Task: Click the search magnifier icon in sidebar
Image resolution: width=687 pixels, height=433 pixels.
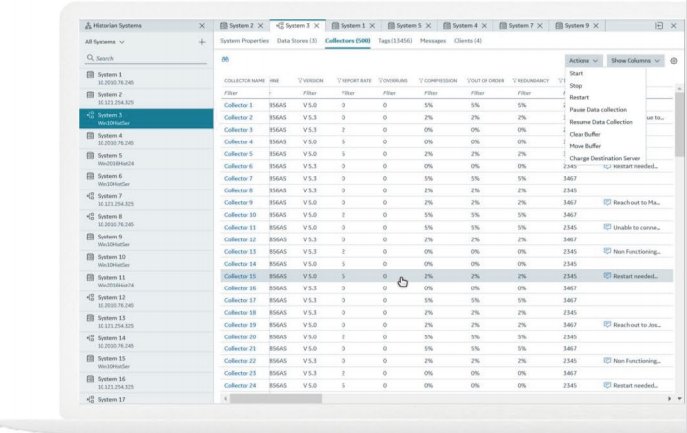Action: 90,58
